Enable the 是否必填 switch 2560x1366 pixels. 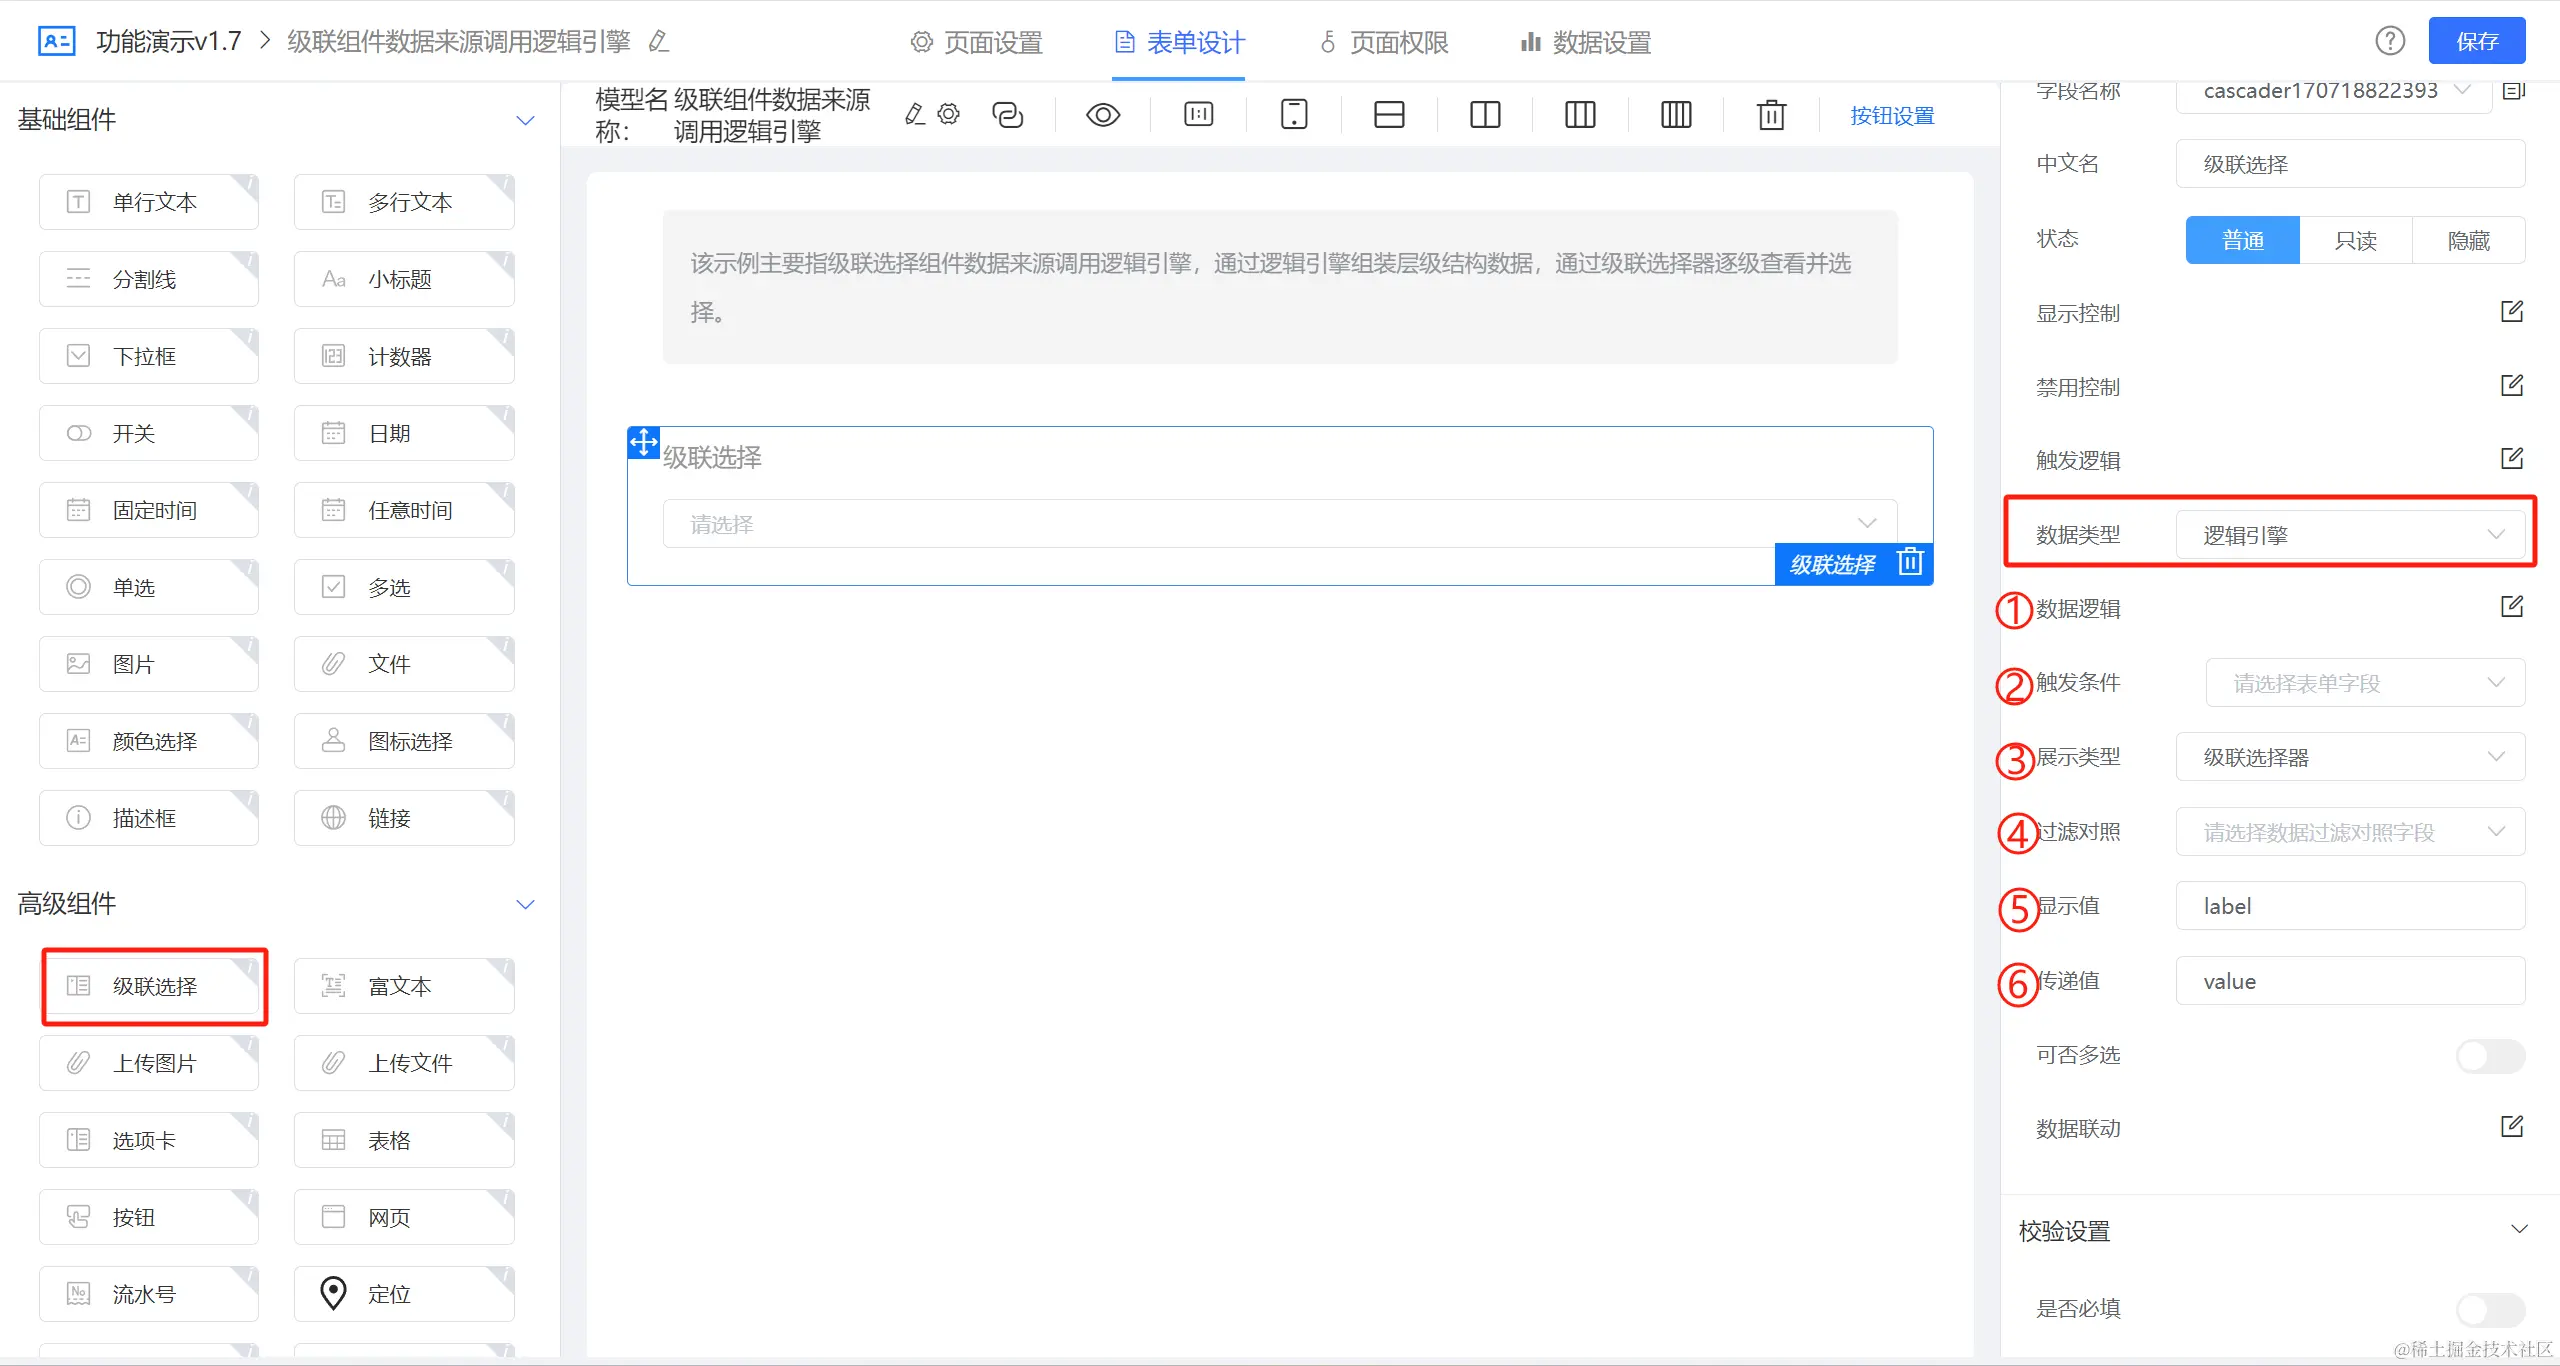[2489, 1309]
